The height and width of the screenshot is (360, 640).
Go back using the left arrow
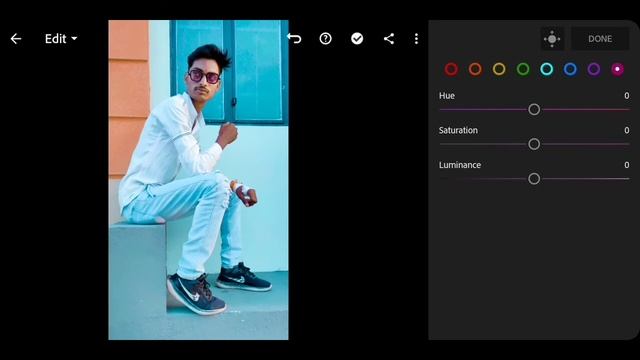click(16, 39)
